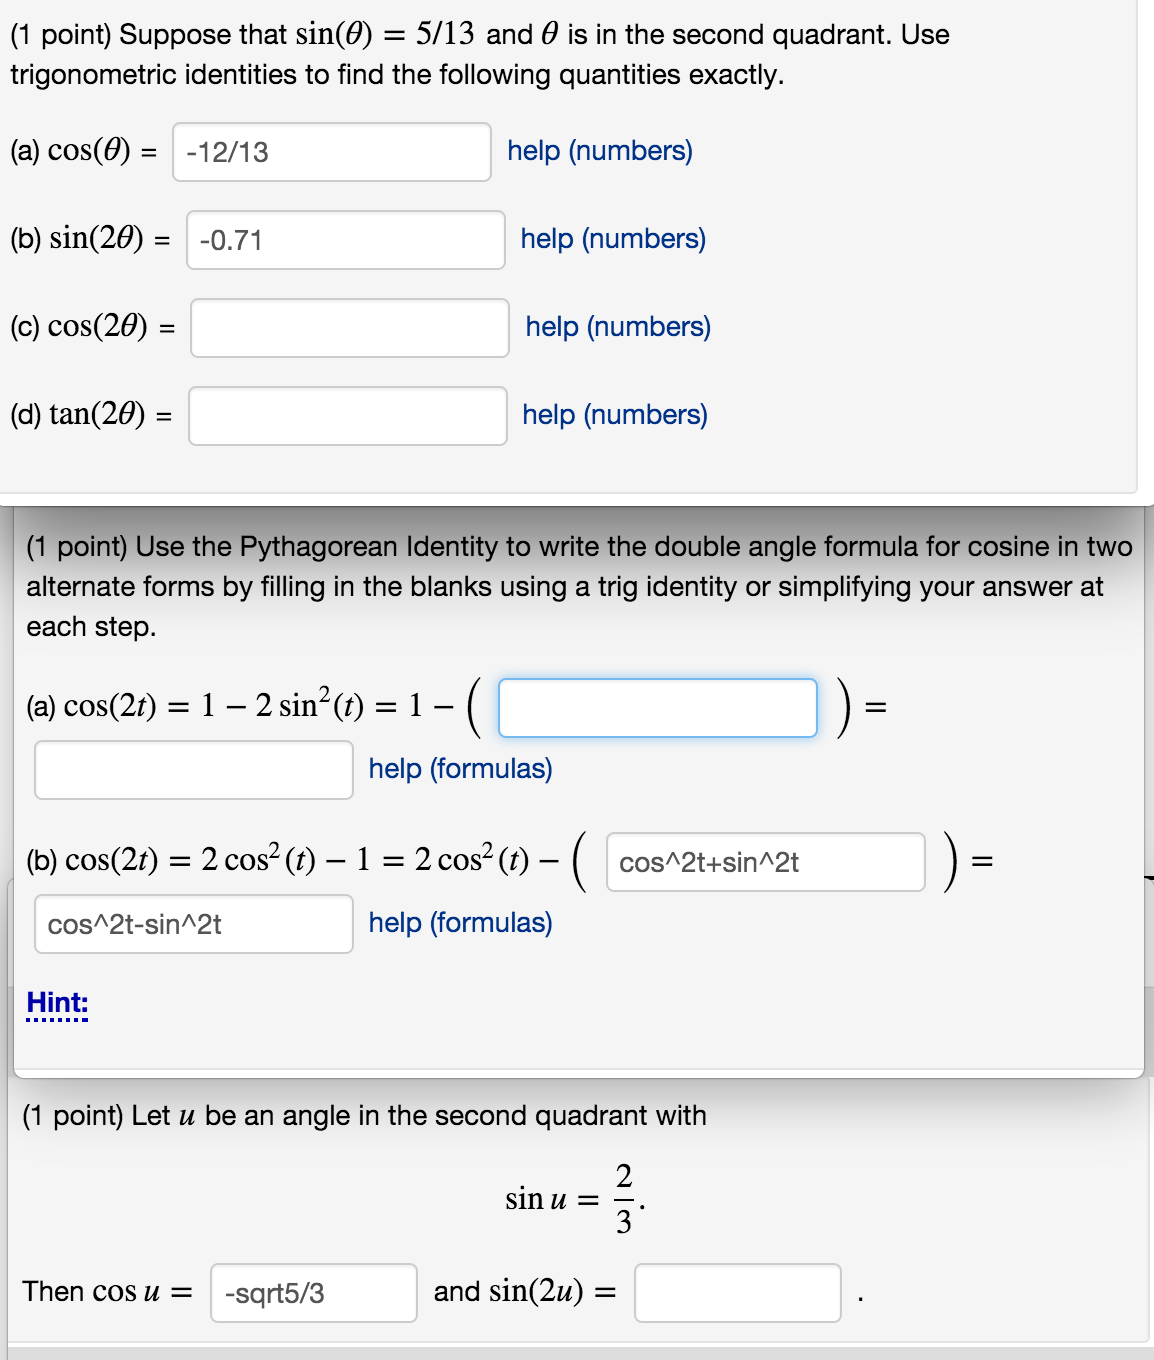Screen dimensions: 1154x1360
Task: Select the field containing cos^2t-sin^2t
Action: point(193,924)
